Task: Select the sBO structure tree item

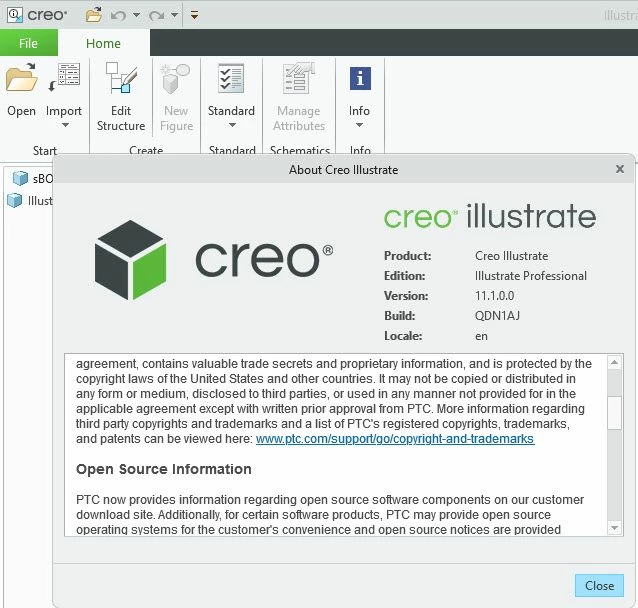Action: pyautogui.click(x=33, y=178)
